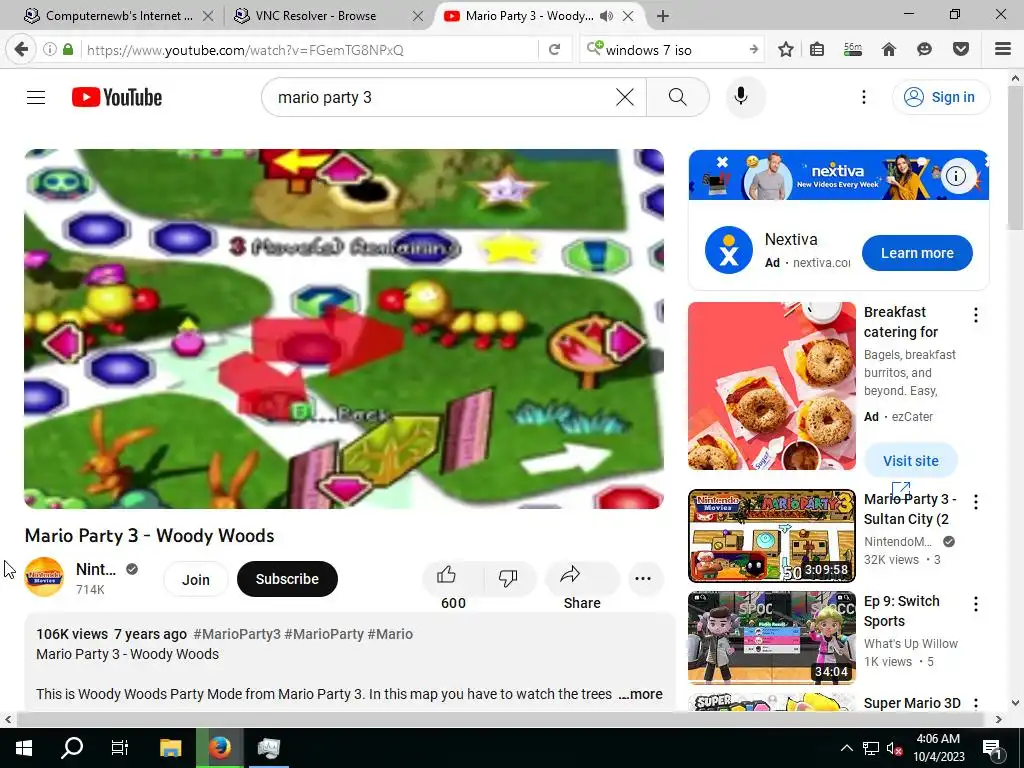1024x768 pixels.
Task: Open Firefox hamburger menu
Action: (x=1002, y=50)
